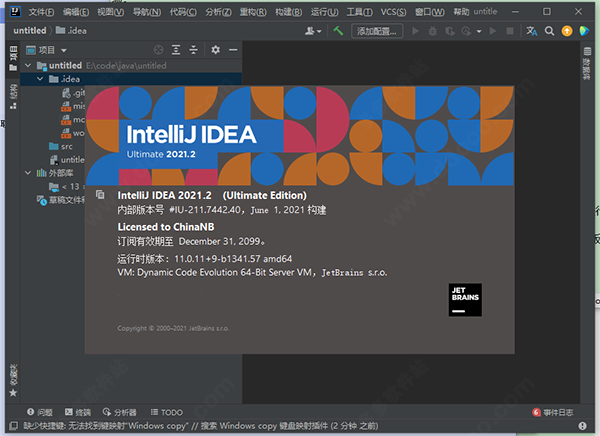This screenshot has width=600, height=436.
Task: Click the Expand All icon in project panel
Action: [x=176, y=50]
